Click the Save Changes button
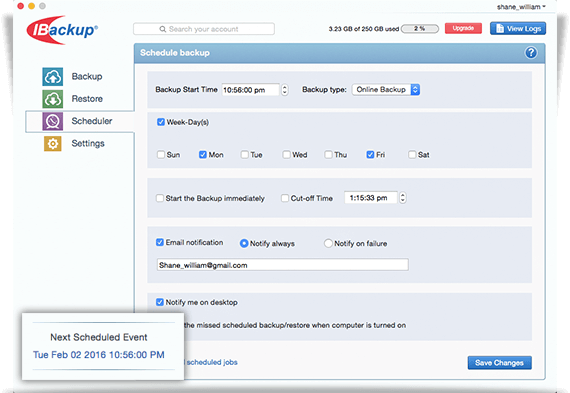 (x=499, y=363)
